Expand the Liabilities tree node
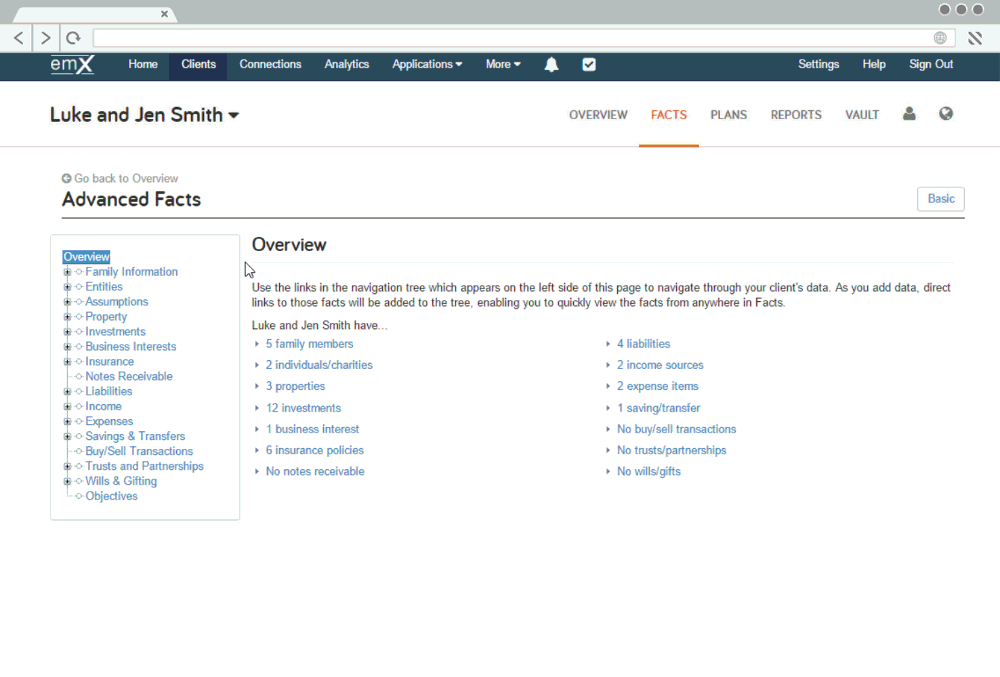The width and height of the screenshot is (1000, 677). (x=67, y=391)
